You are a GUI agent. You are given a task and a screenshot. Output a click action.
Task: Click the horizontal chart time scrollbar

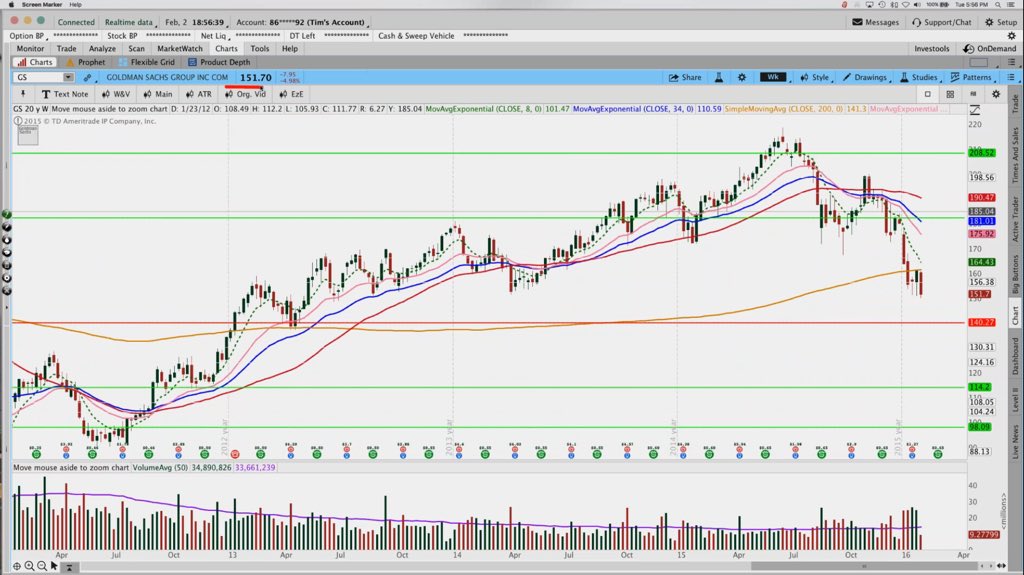click(863, 567)
